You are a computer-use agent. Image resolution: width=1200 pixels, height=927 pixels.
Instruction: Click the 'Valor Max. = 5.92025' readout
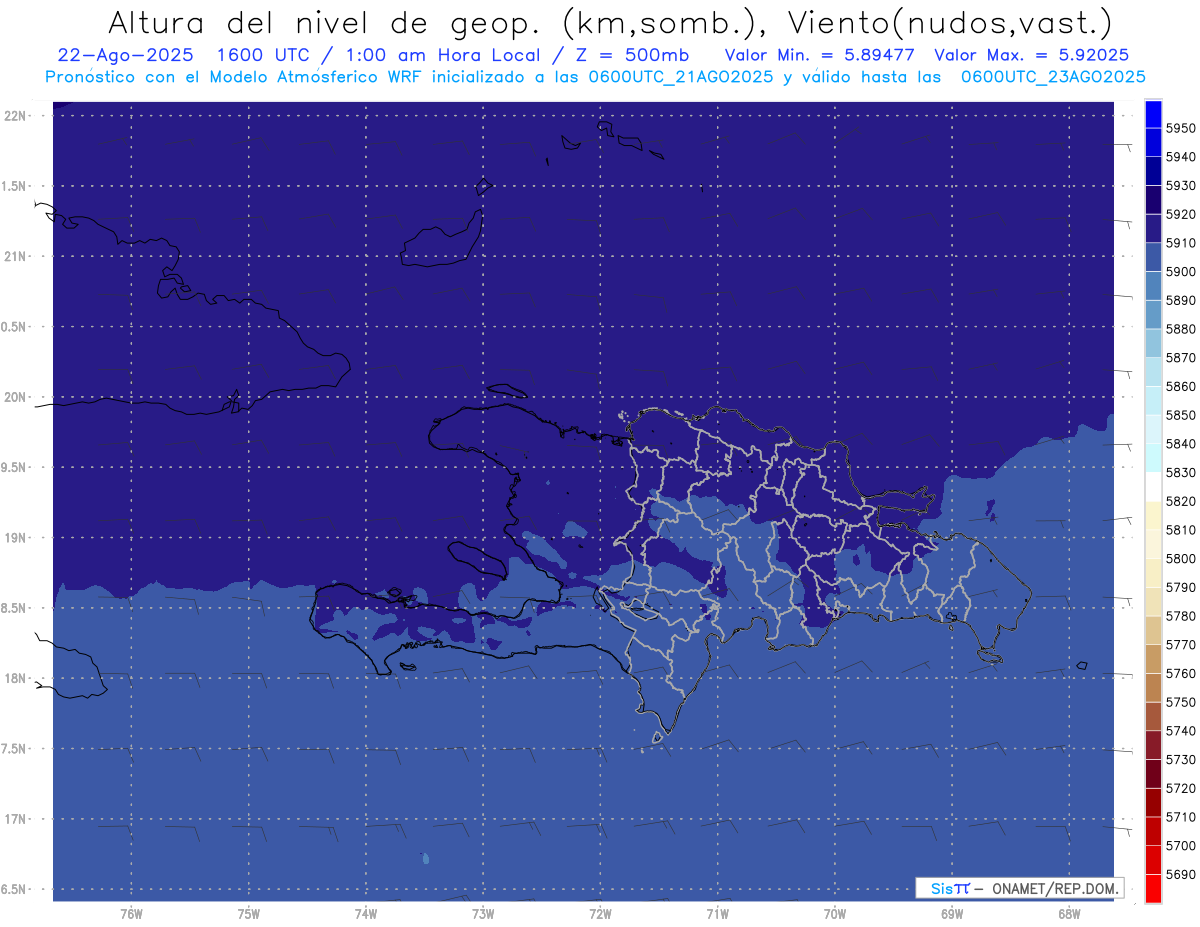click(1033, 55)
